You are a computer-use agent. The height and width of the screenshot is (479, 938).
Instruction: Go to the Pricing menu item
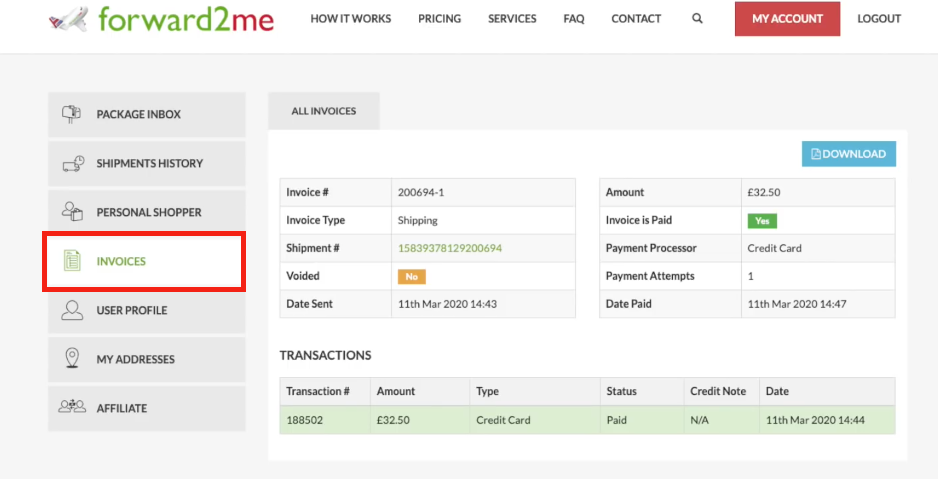coord(439,19)
